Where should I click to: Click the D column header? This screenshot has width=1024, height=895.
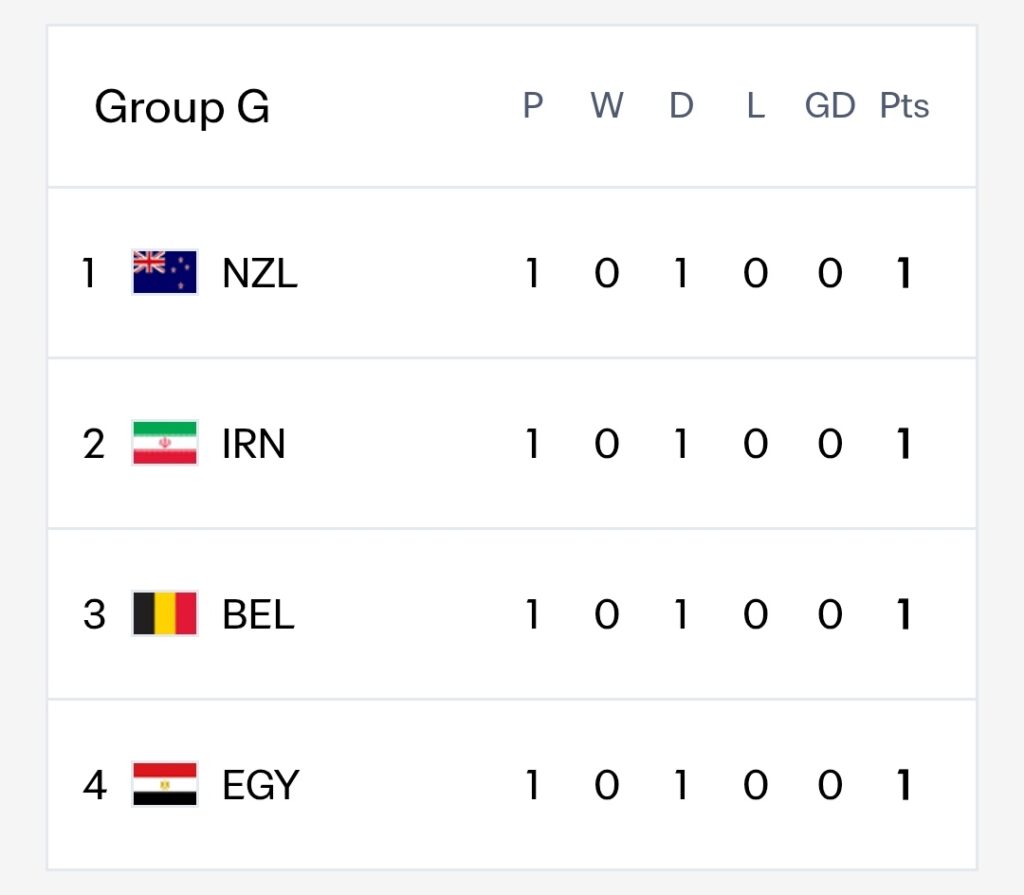[x=681, y=105]
